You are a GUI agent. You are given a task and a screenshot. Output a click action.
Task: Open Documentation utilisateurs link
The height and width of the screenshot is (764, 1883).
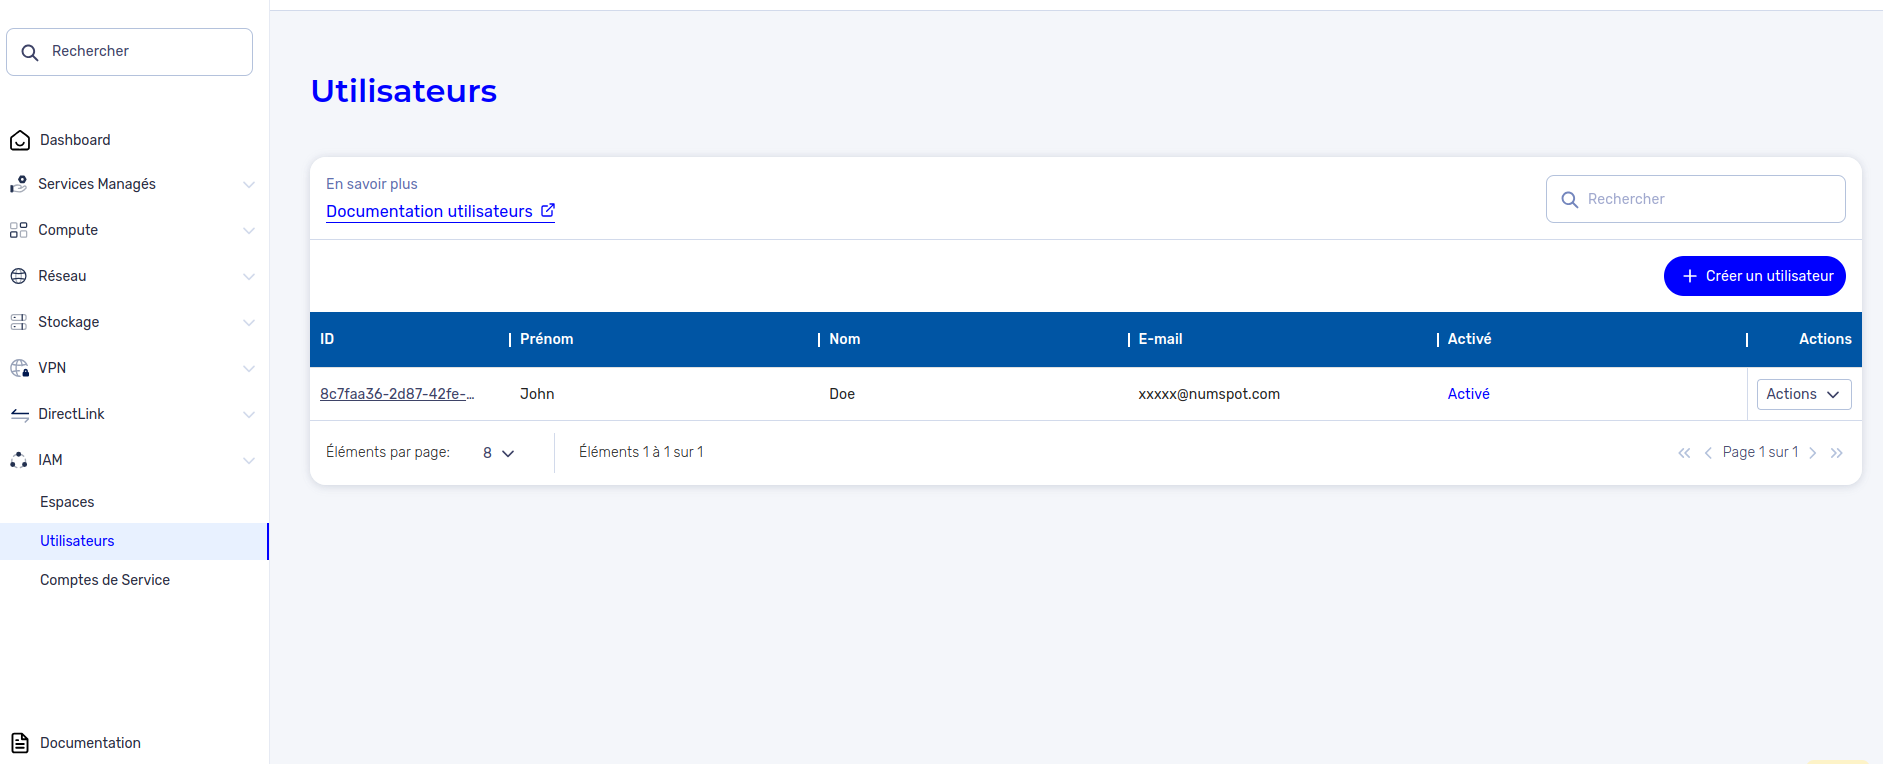point(440,211)
